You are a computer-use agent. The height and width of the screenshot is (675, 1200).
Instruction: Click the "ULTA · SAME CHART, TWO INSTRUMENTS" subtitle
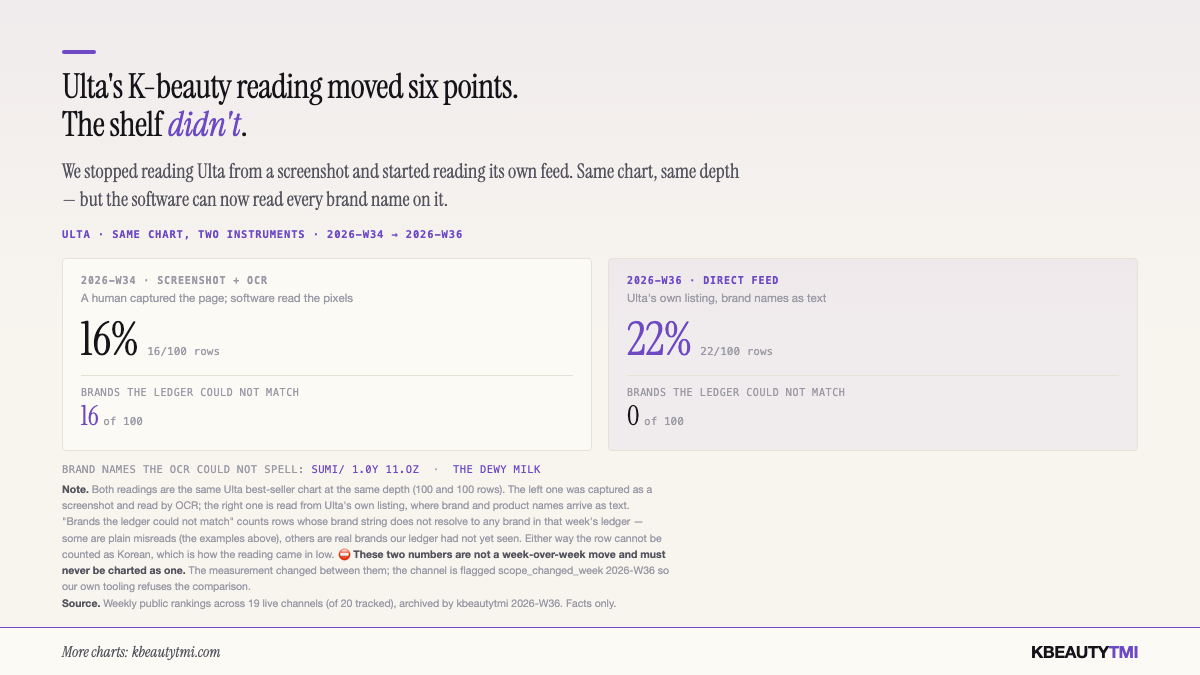coord(262,234)
